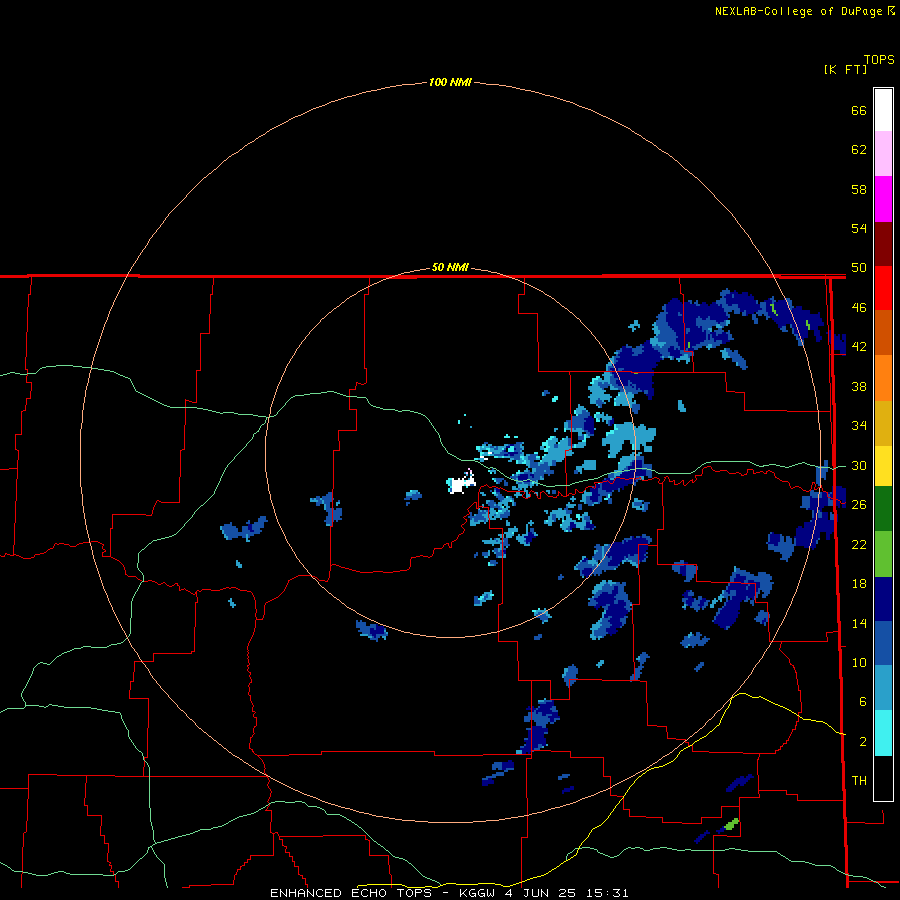Select the black TH legend swatch

point(883,778)
